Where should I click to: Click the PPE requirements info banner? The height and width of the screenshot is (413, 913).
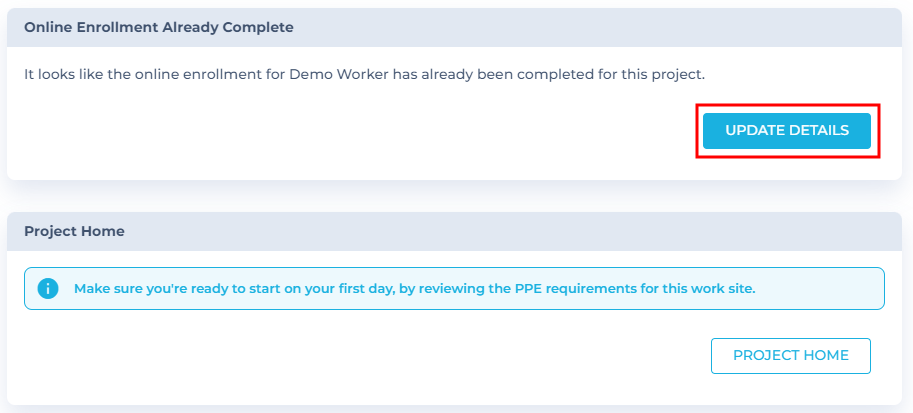[454, 288]
